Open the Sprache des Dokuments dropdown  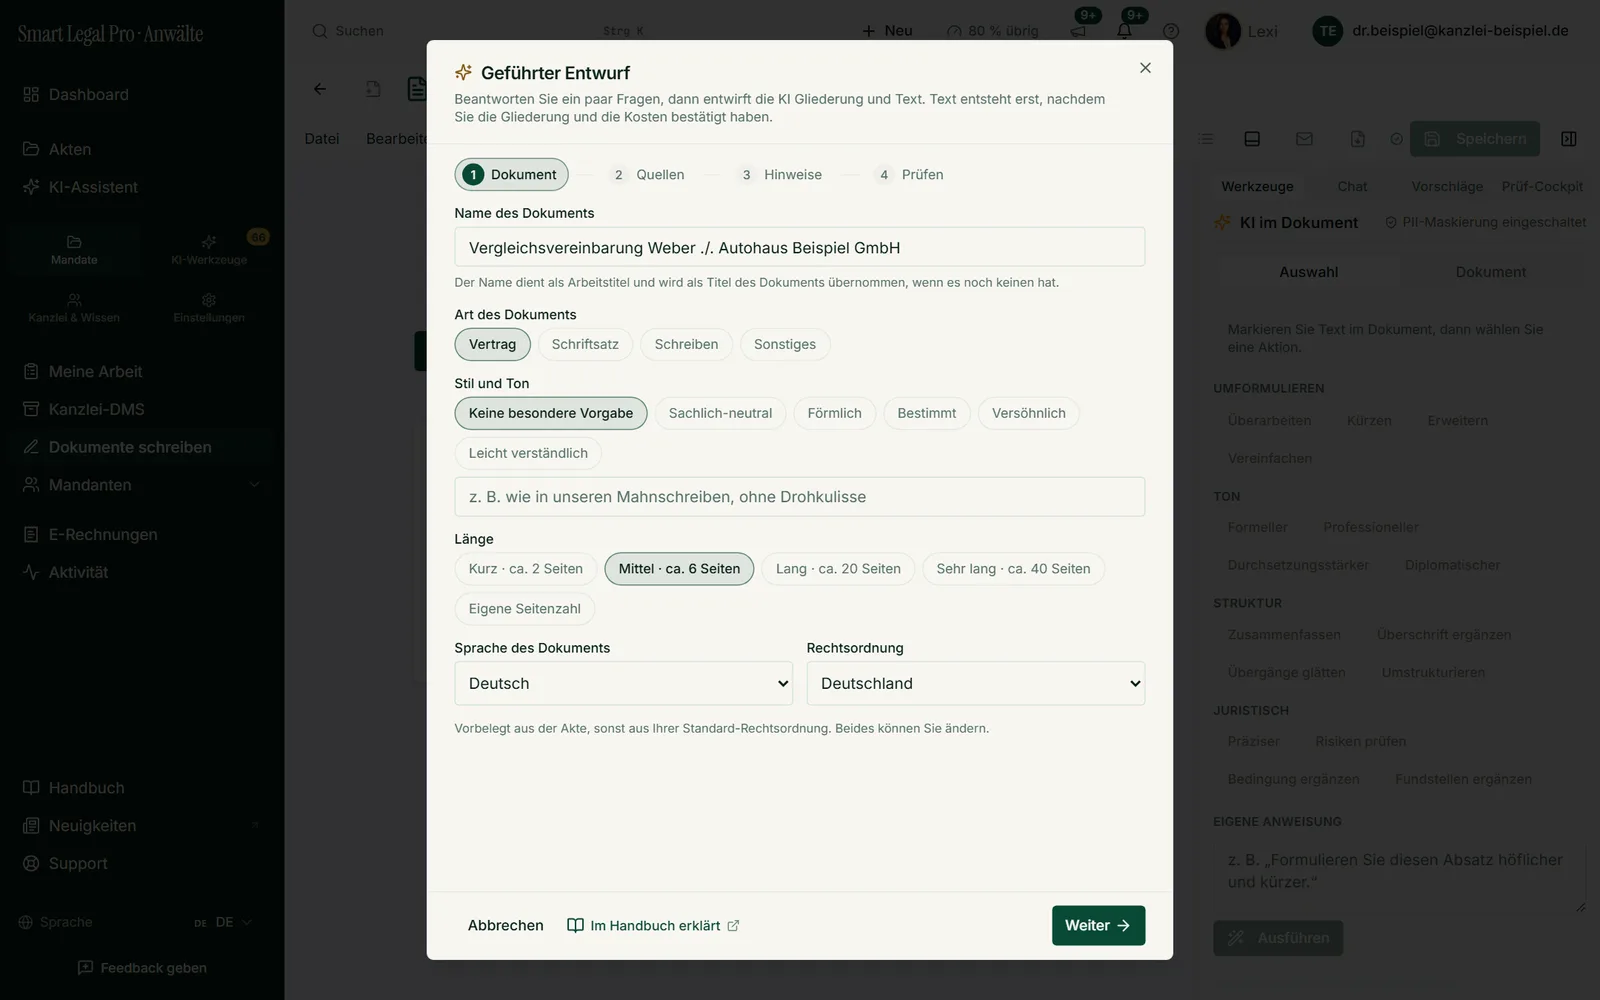coord(624,683)
